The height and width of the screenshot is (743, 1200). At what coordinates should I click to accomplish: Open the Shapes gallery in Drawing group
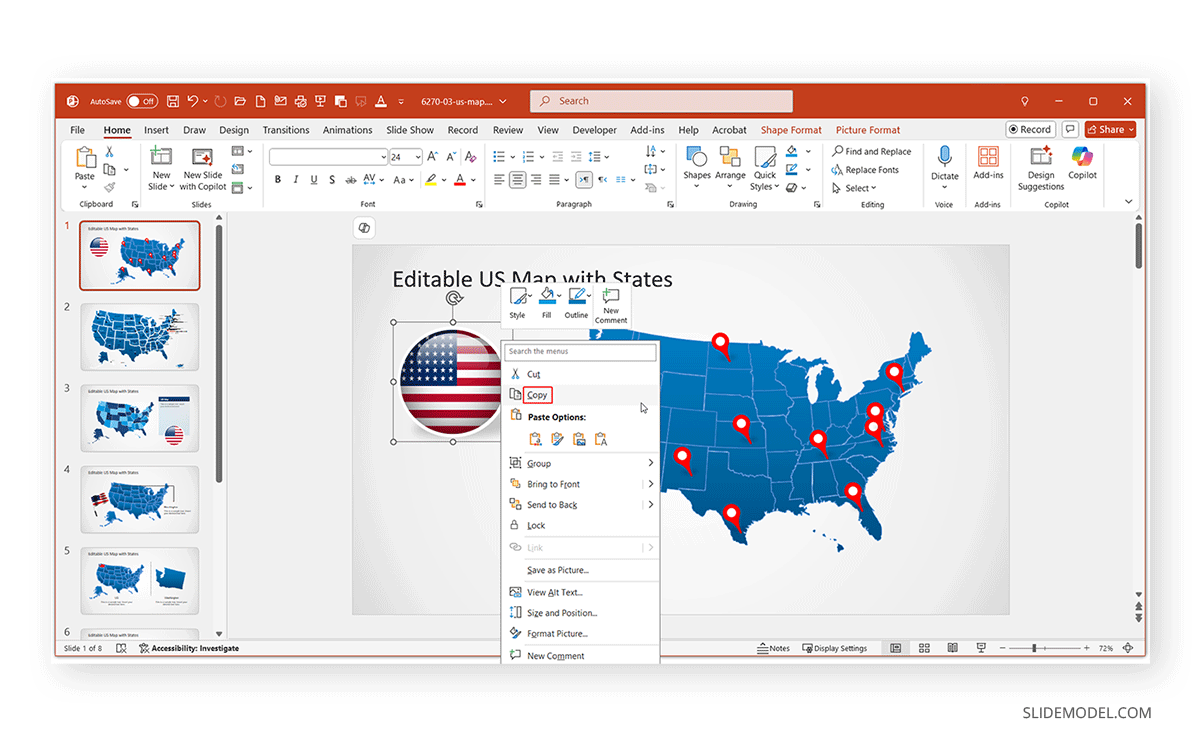click(697, 163)
